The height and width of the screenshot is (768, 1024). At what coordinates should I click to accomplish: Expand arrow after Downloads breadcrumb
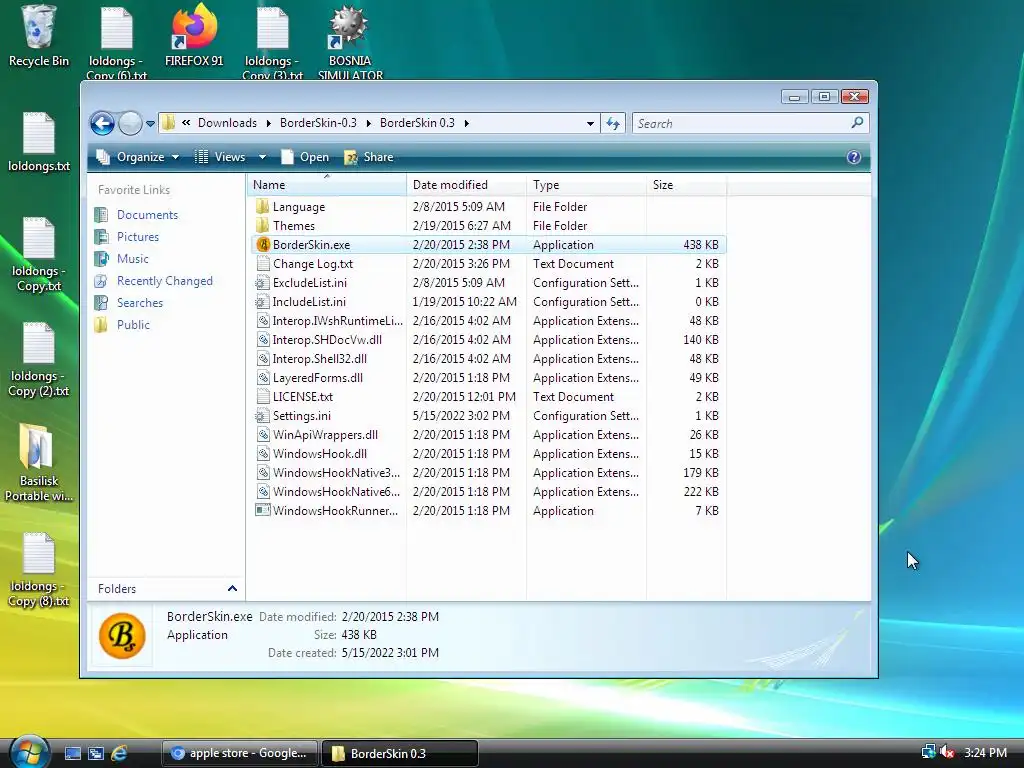[x=268, y=123]
